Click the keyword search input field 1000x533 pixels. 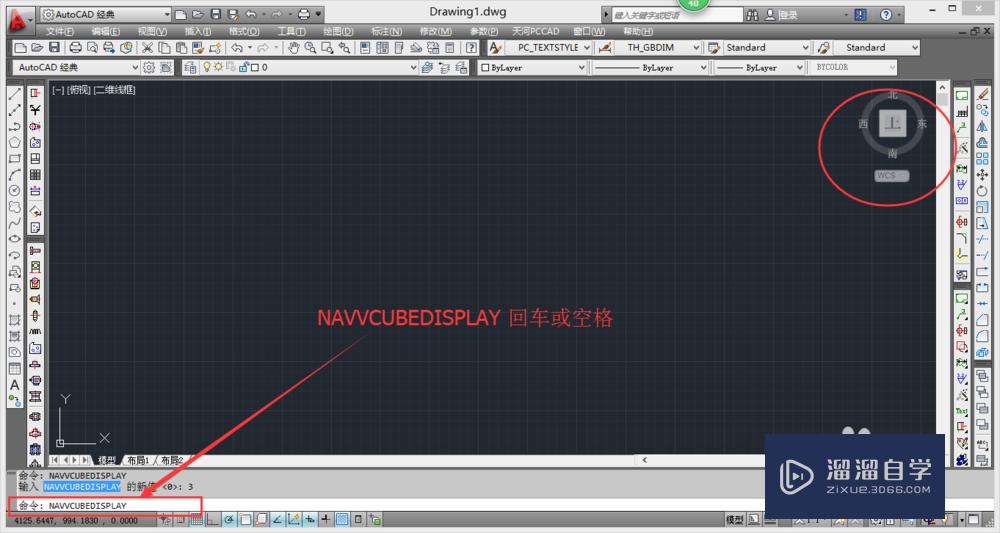coord(677,15)
